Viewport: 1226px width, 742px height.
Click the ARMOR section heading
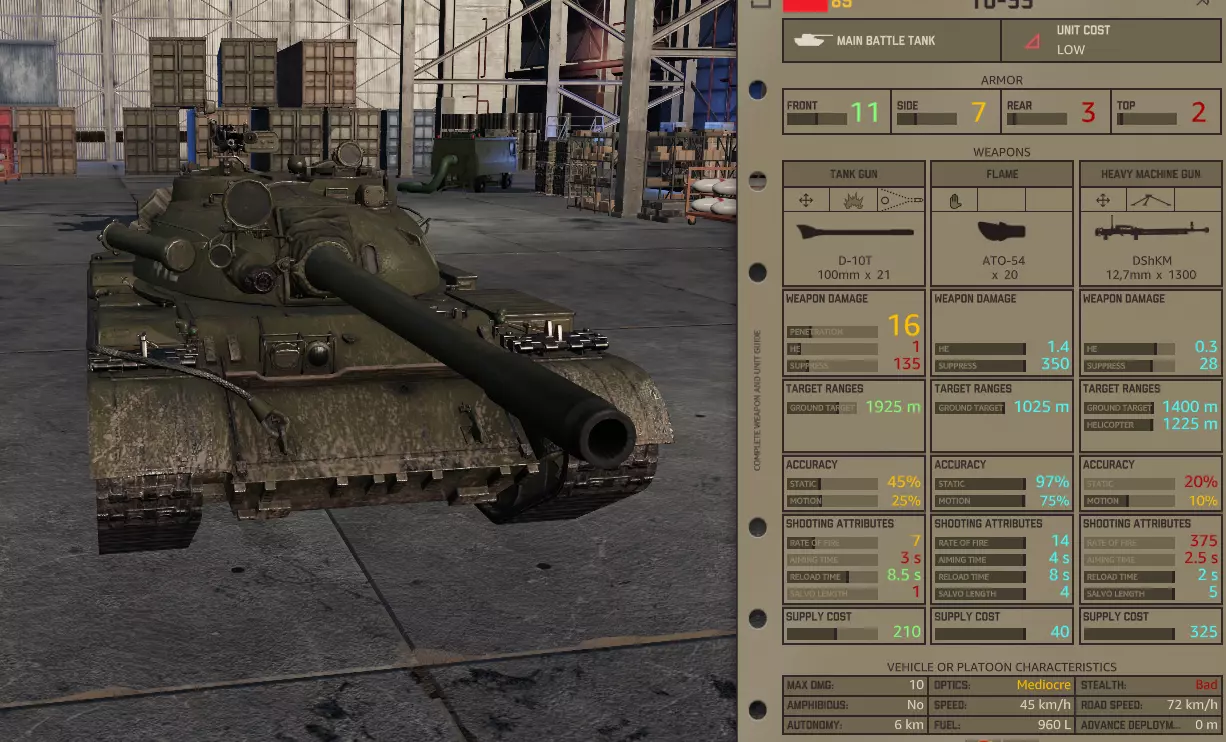(1001, 80)
